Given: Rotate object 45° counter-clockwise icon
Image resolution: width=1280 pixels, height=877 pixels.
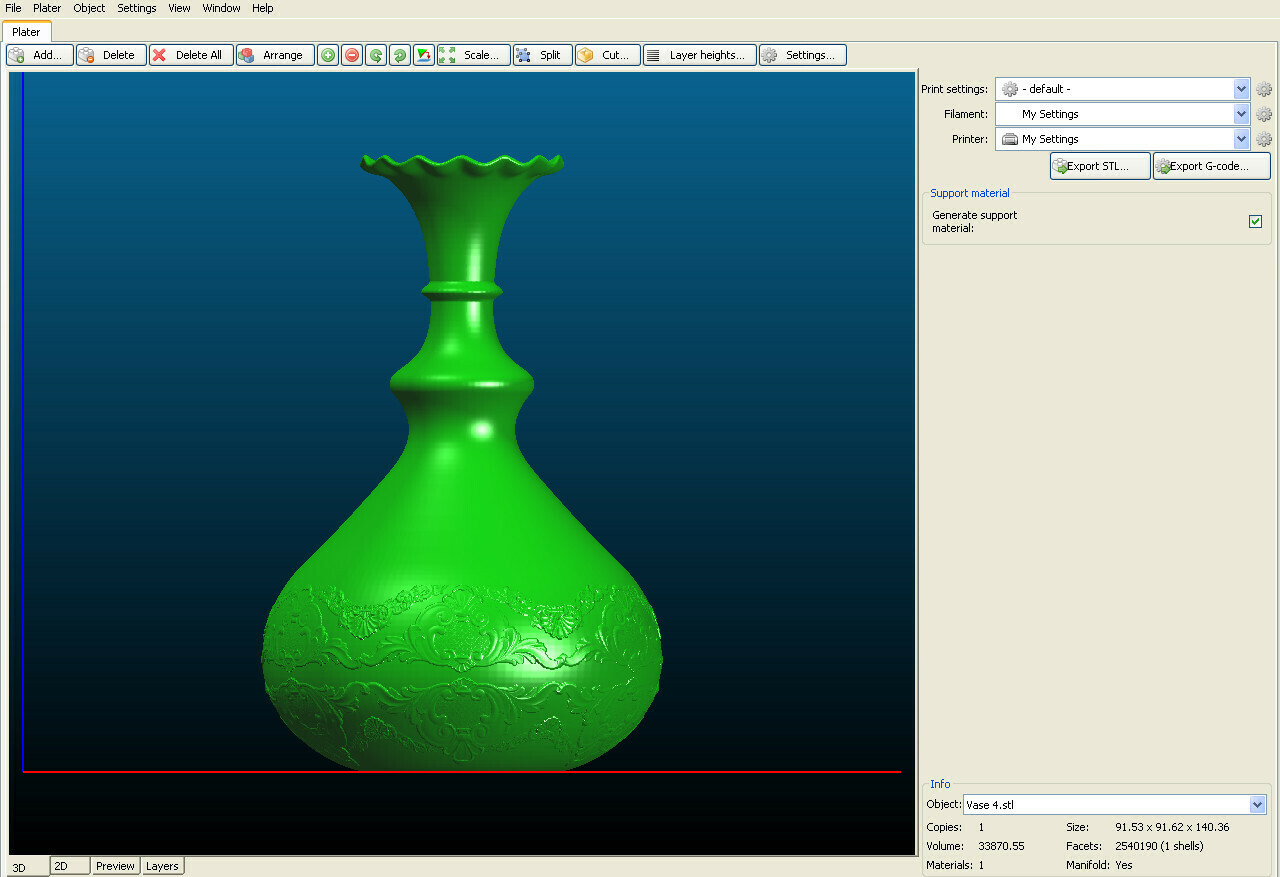Looking at the screenshot, I should coord(376,55).
